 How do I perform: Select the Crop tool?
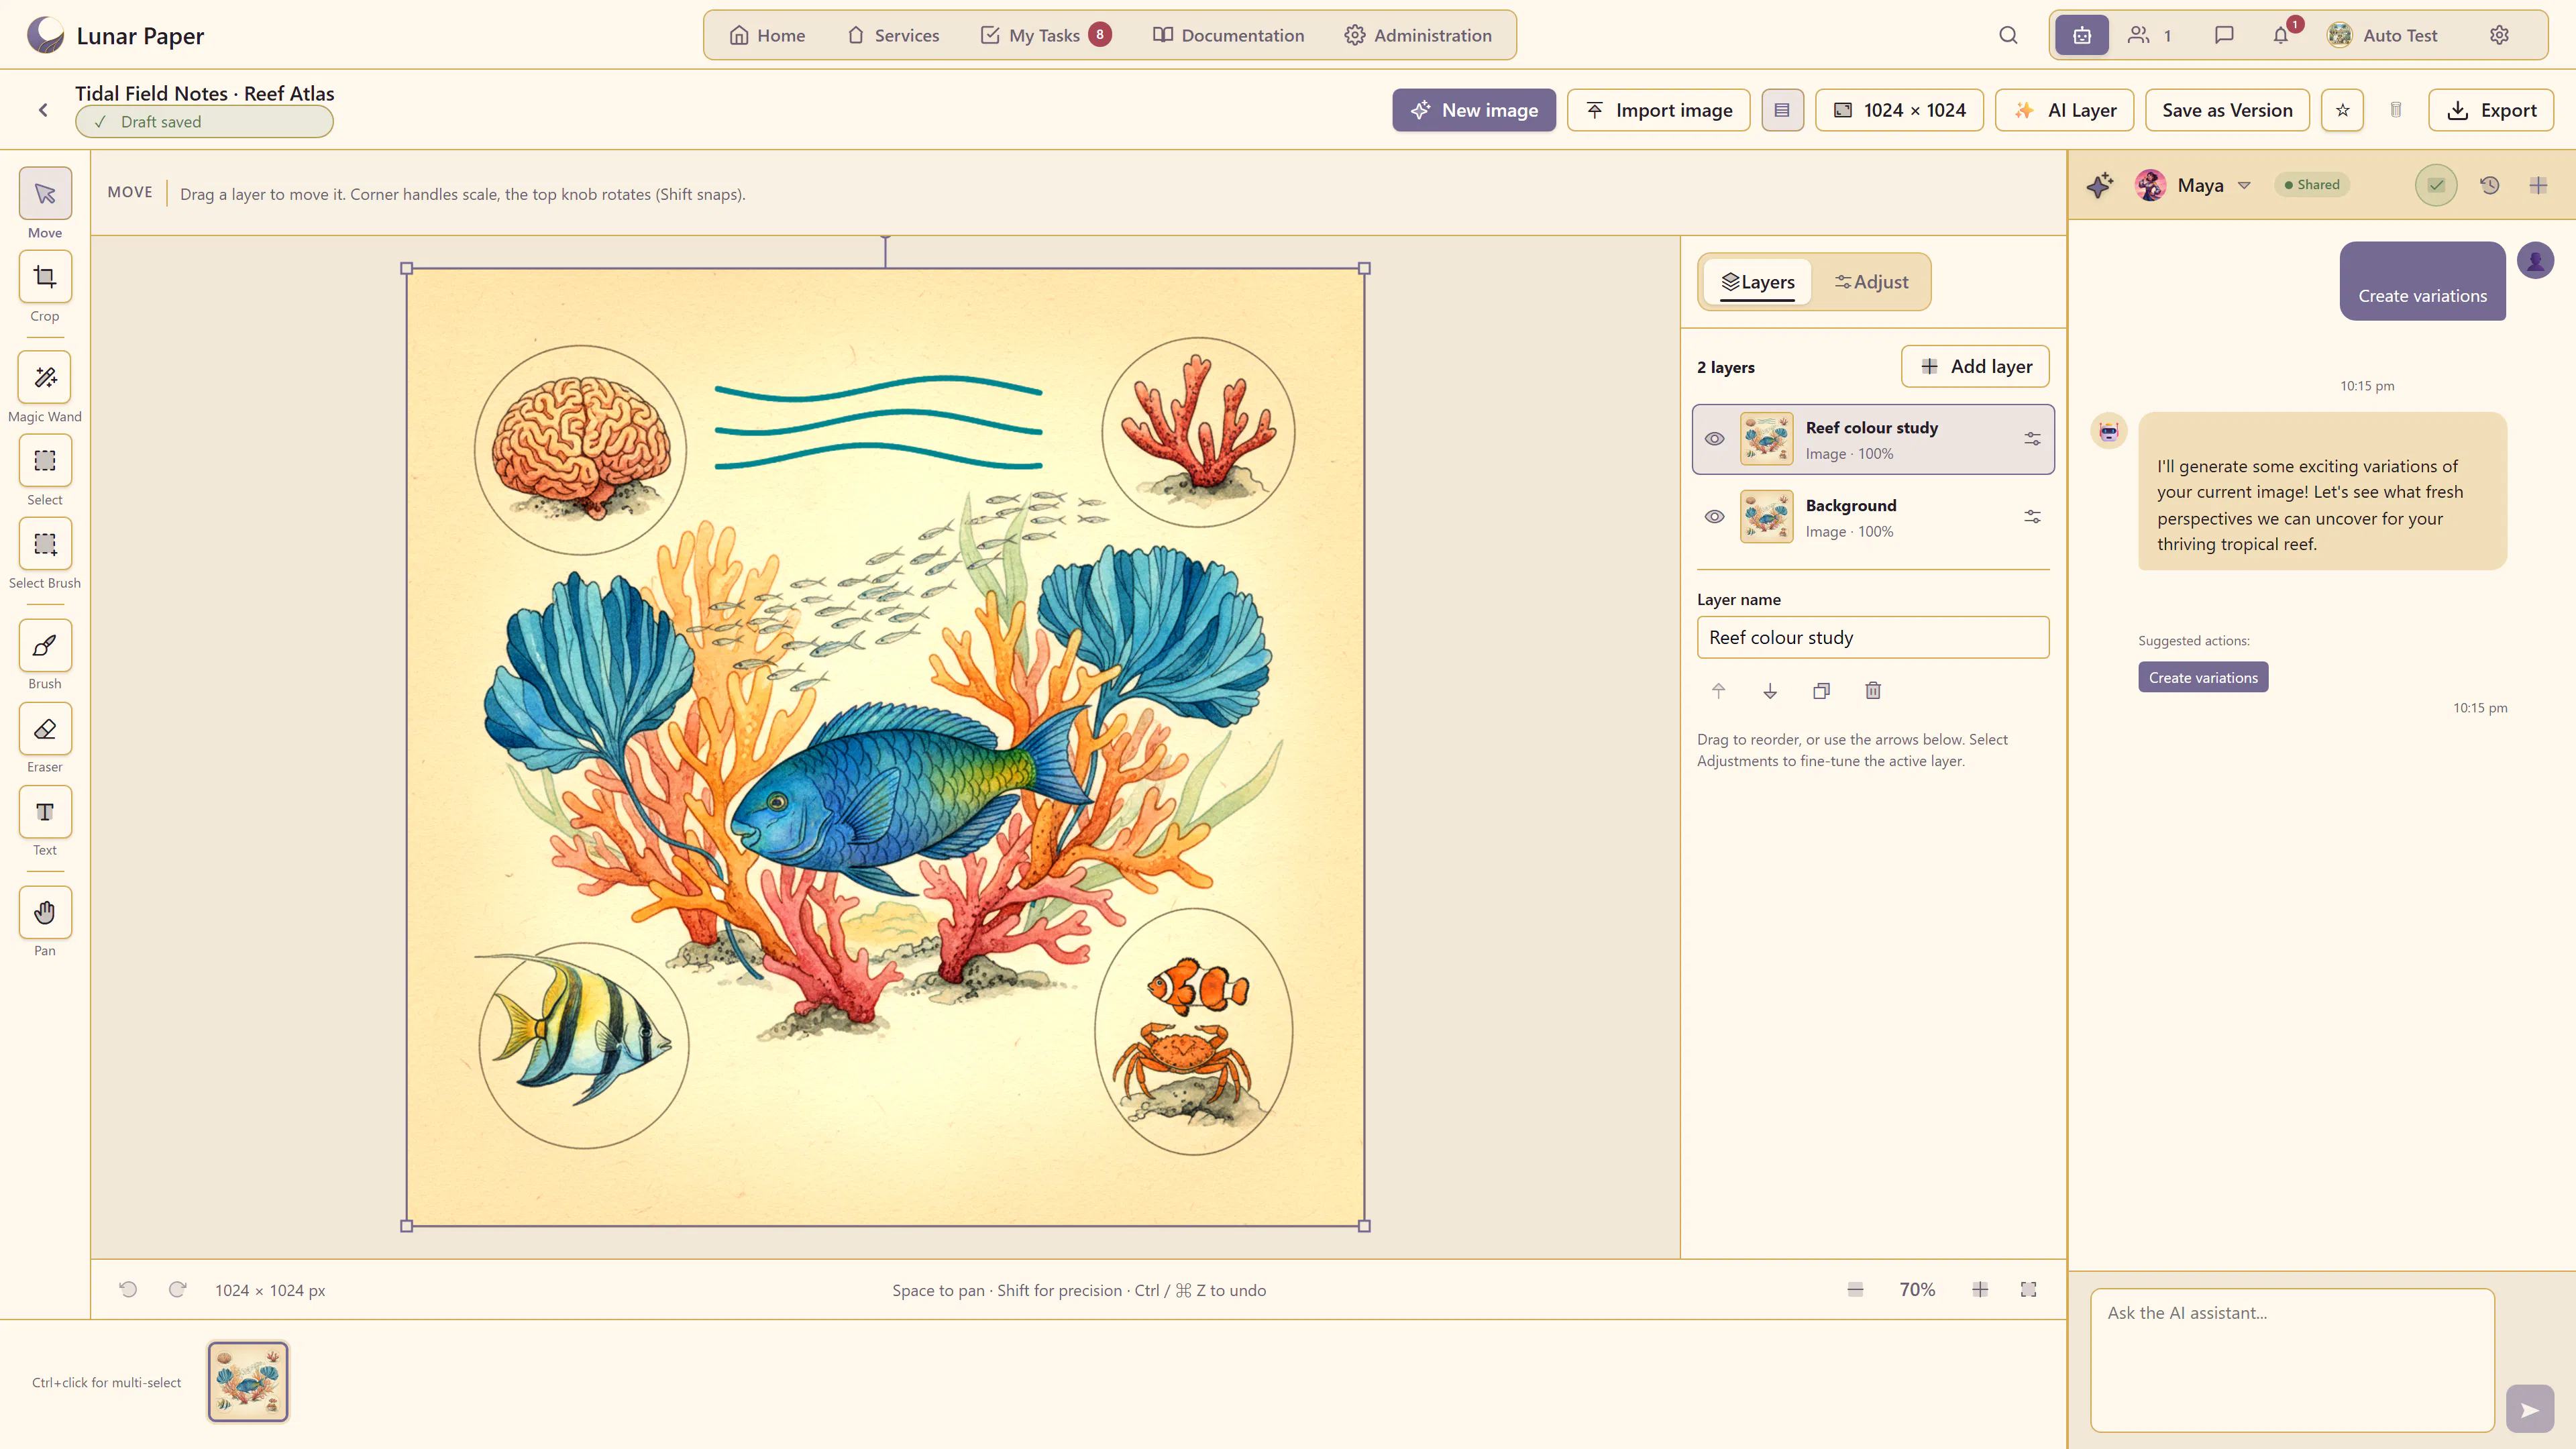point(45,276)
